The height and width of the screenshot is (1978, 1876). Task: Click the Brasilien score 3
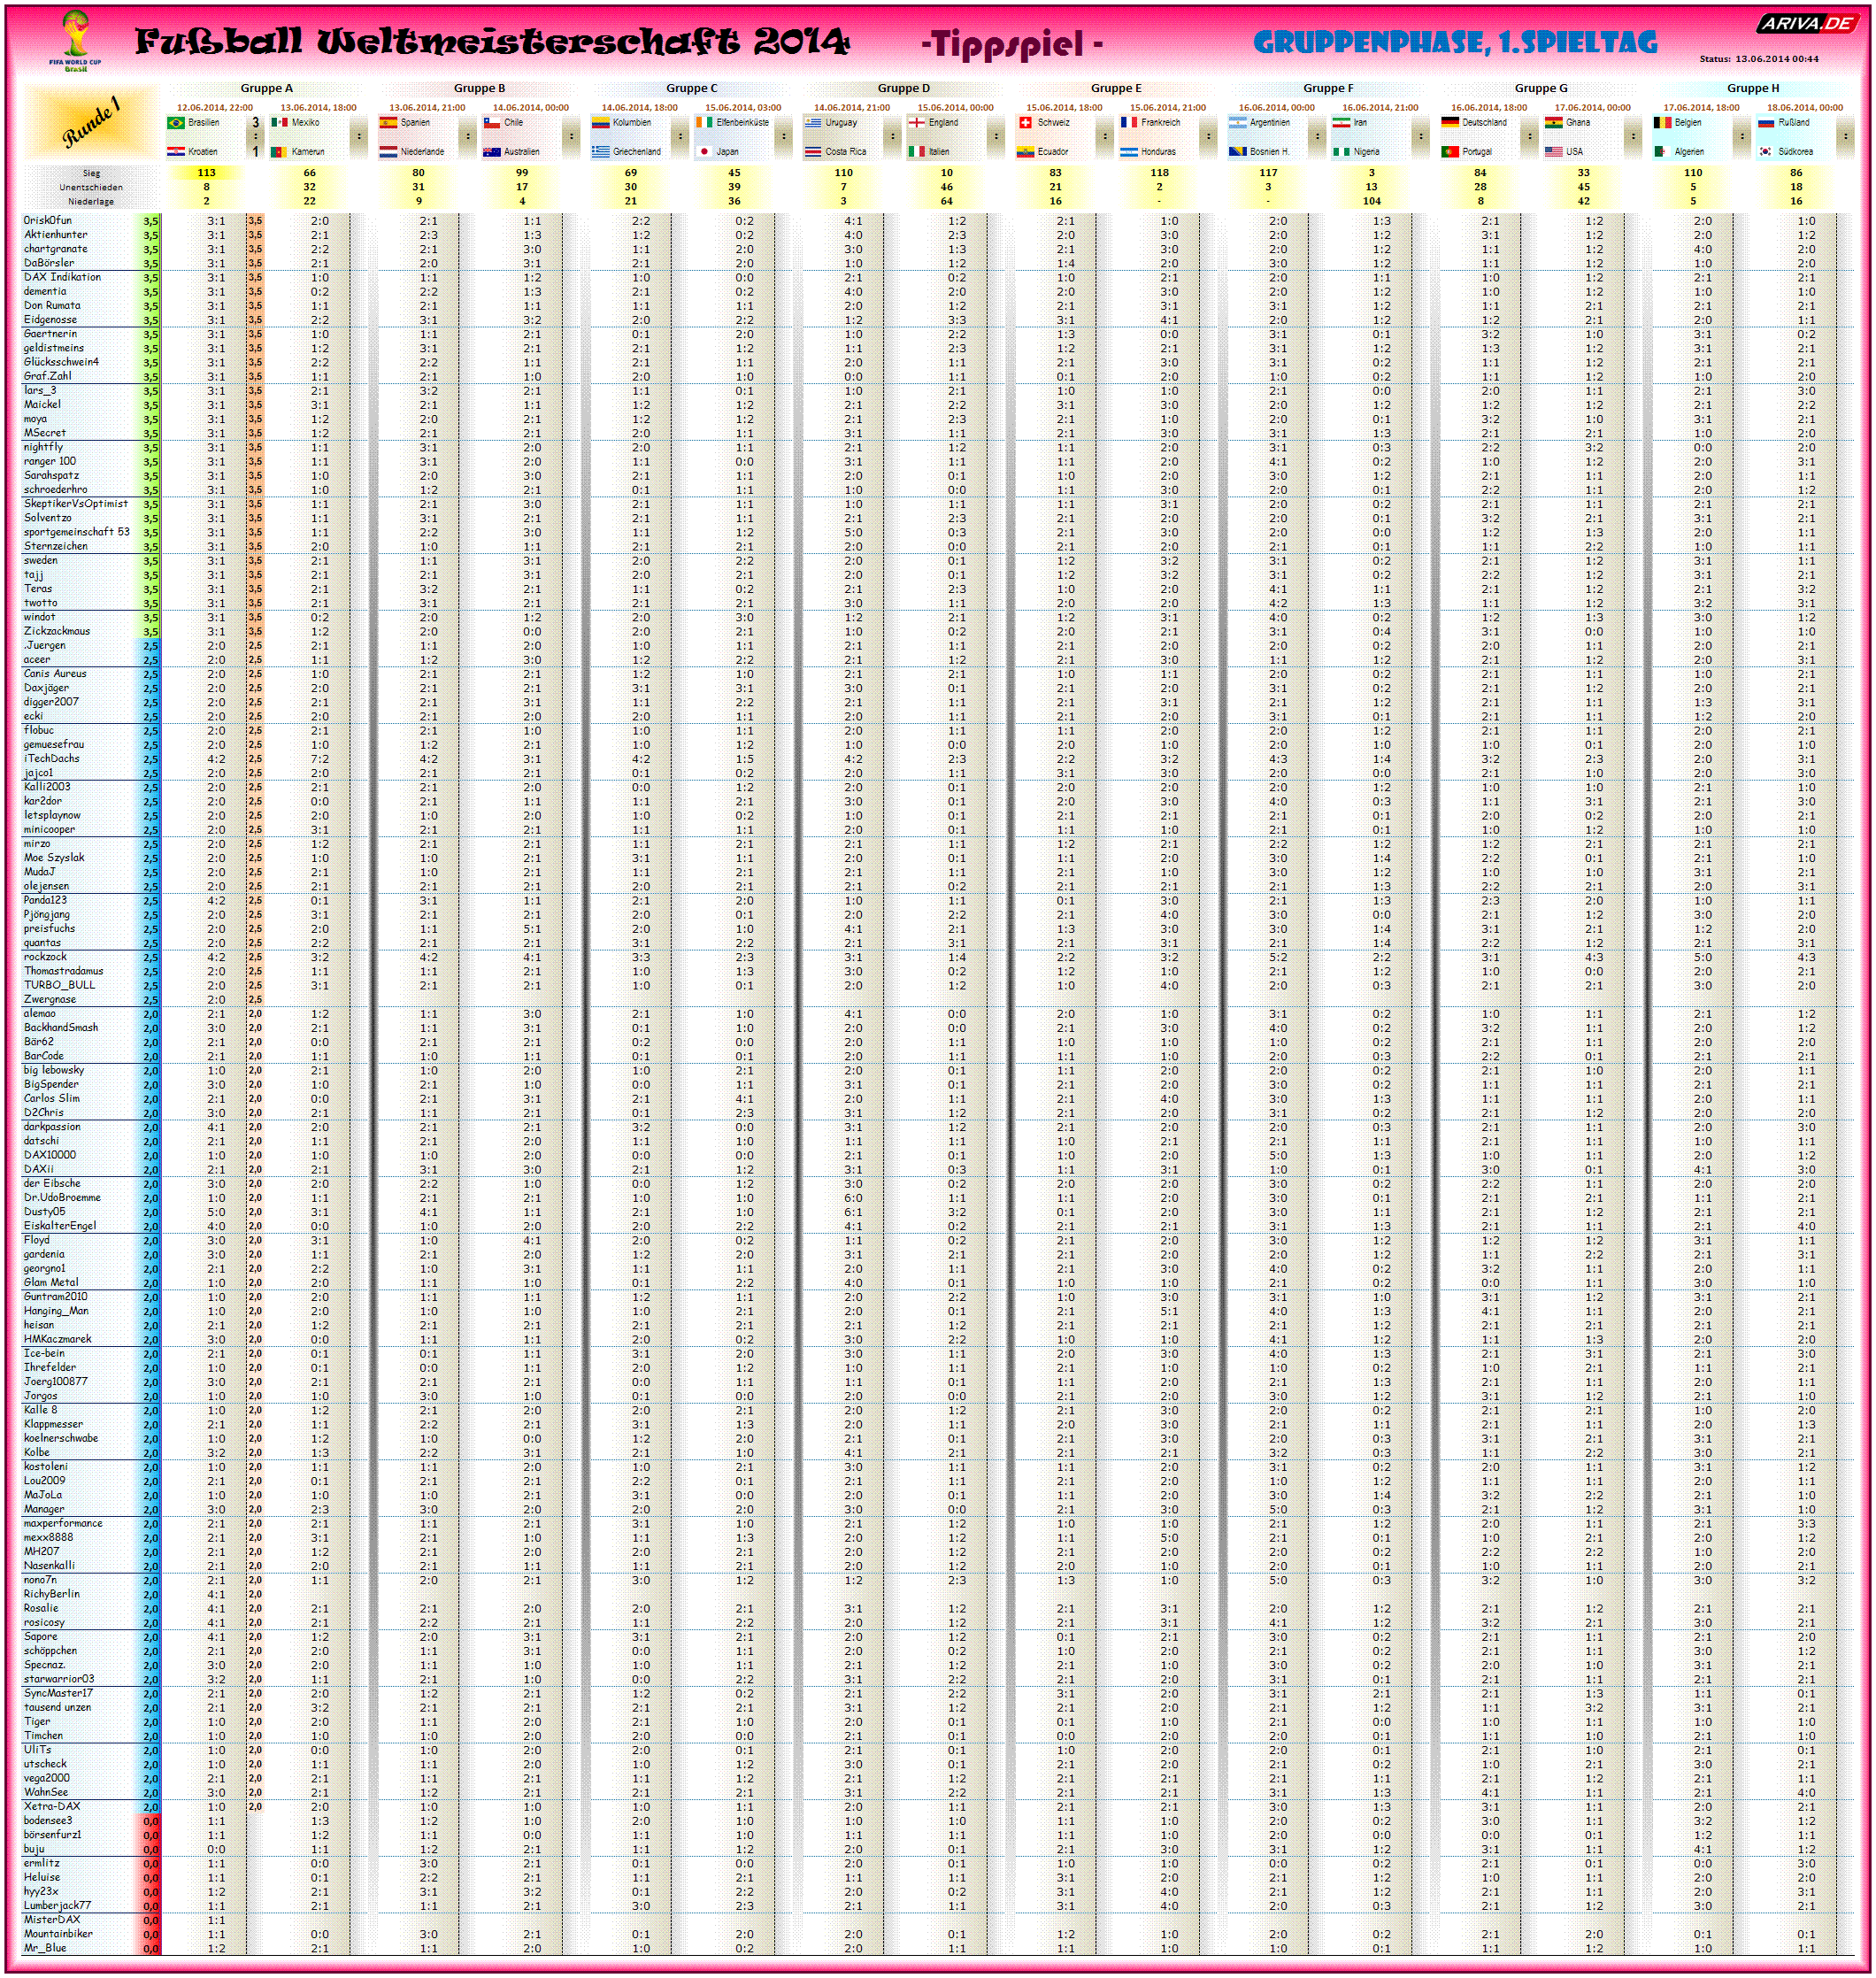[256, 123]
